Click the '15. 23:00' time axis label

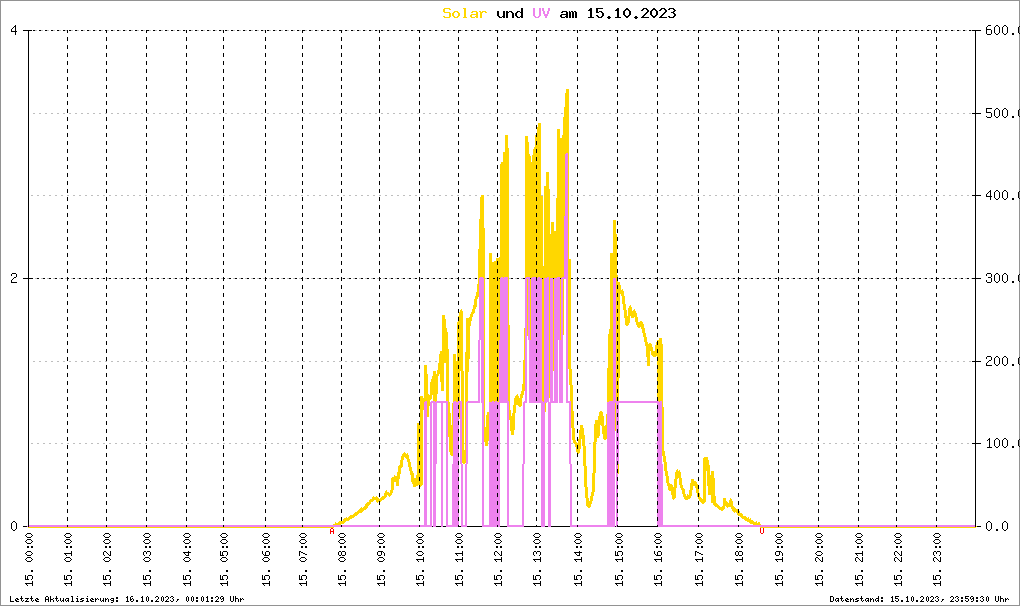[937, 559]
